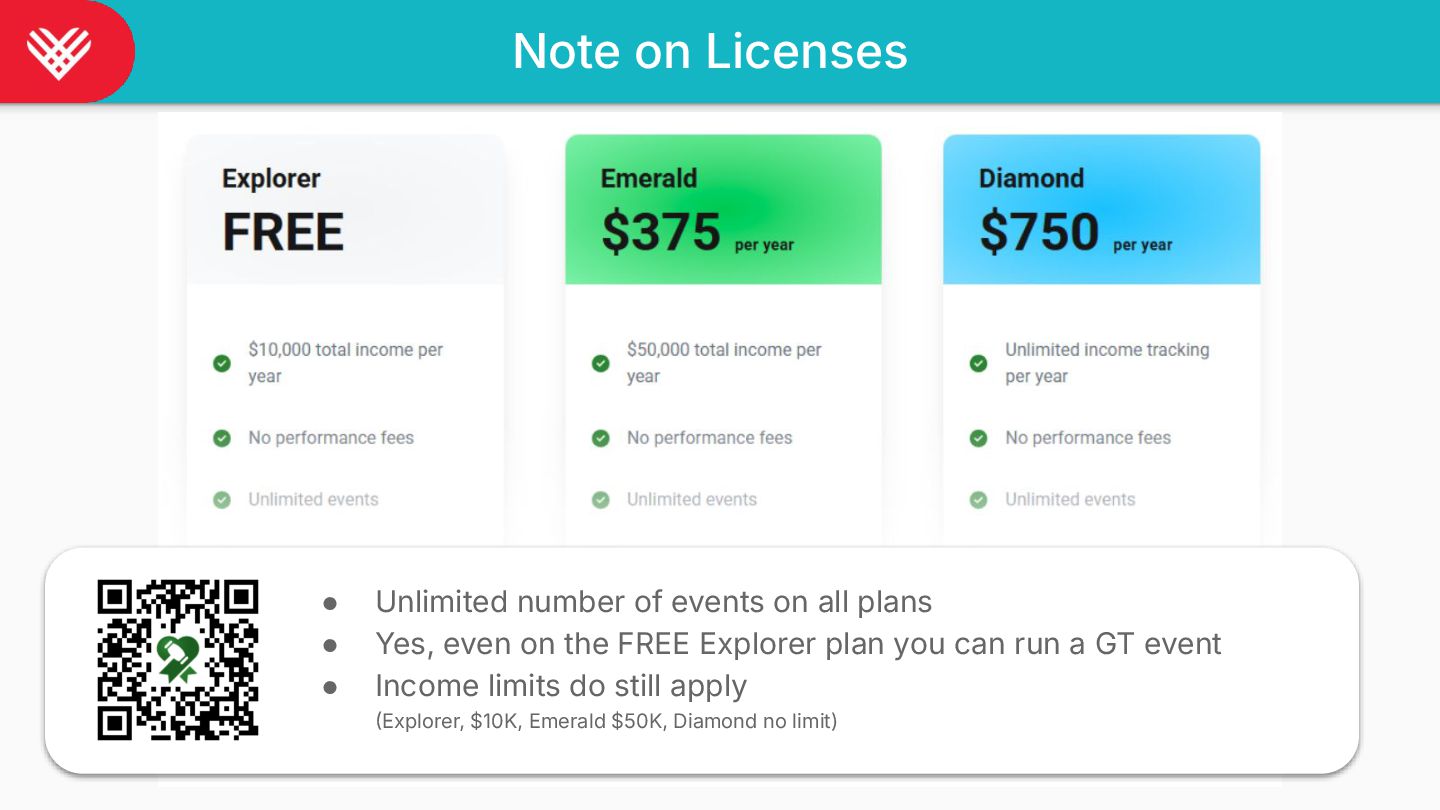The image size is (1440, 810).
Task: Click Diamond Unlimited events checkmark
Action: (979, 499)
